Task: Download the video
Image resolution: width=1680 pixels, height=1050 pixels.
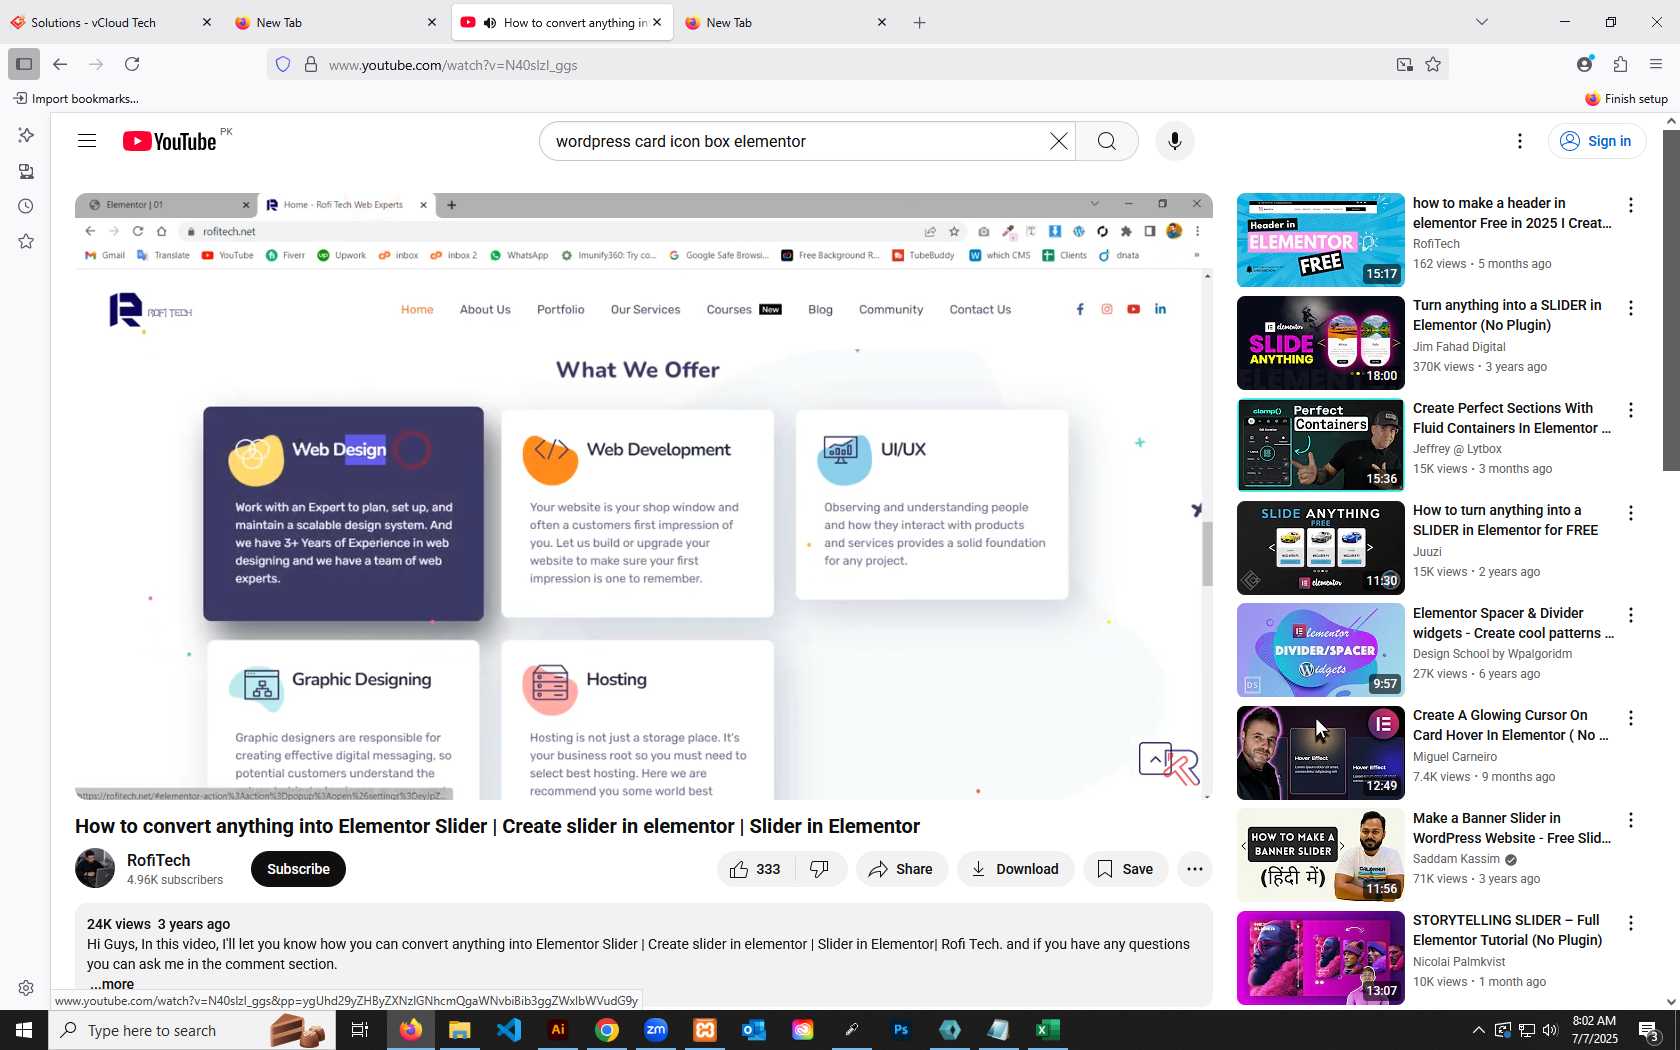Action: (x=1015, y=869)
